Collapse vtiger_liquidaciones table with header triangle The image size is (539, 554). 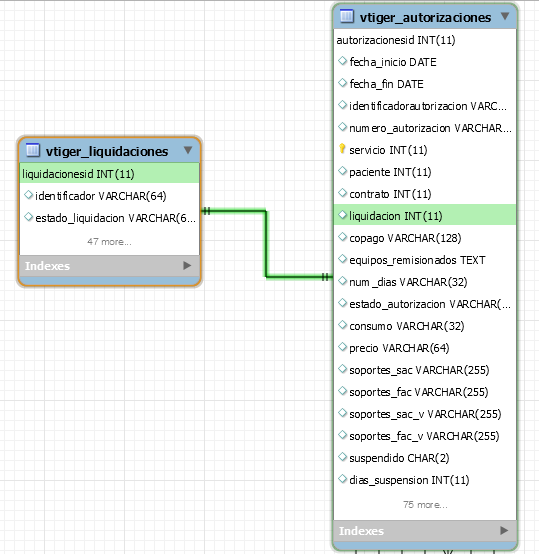coord(188,150)
